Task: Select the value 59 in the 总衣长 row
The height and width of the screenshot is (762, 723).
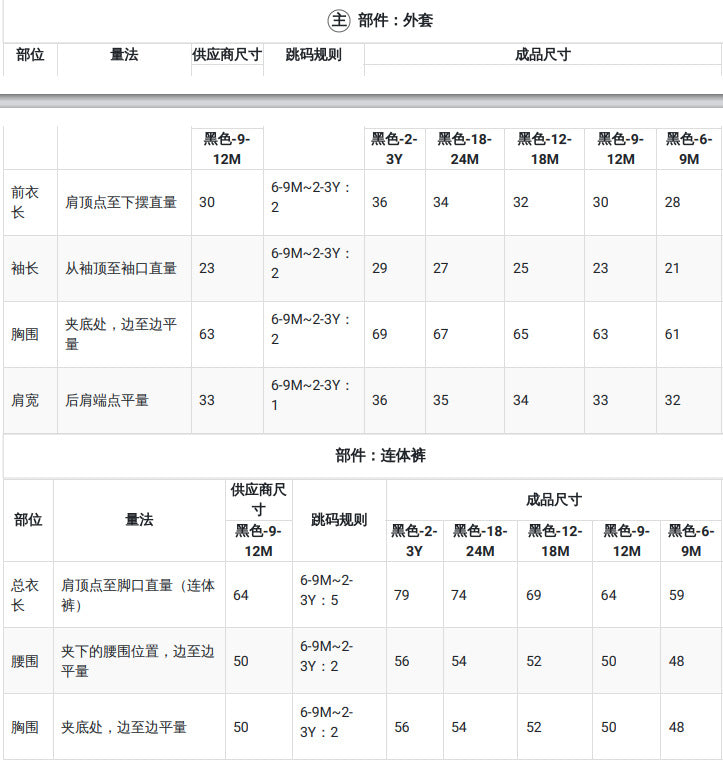Action: tap(677, 595)
